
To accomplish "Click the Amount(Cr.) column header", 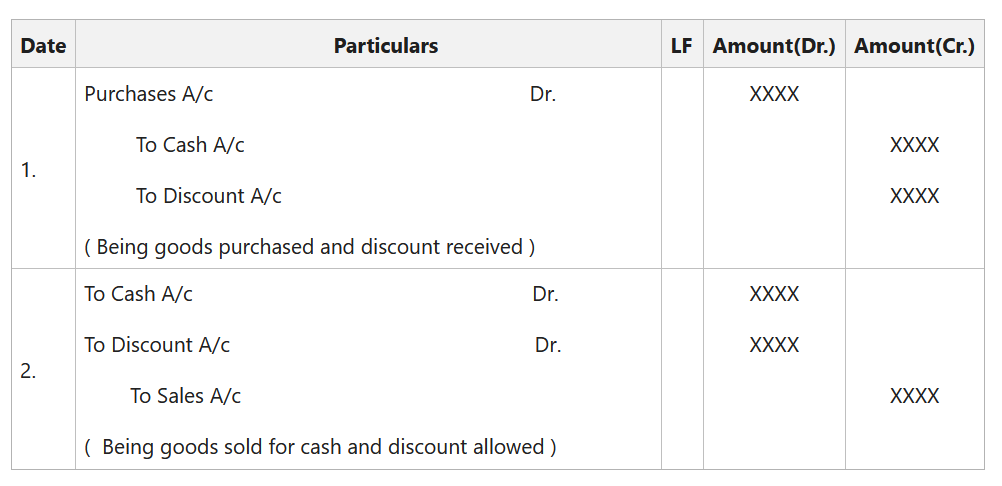I will pyautogui.click(x=914, y=46).
